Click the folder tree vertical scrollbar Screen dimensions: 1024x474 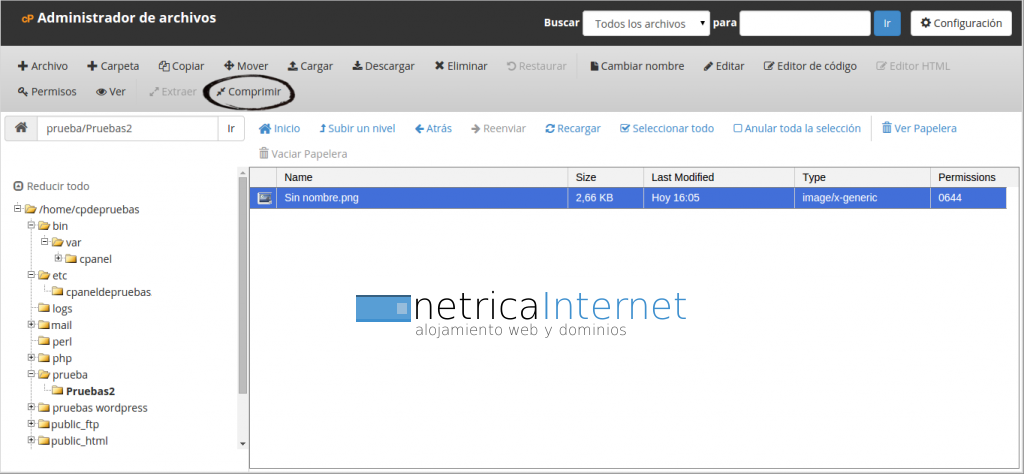tap(242, 290)
